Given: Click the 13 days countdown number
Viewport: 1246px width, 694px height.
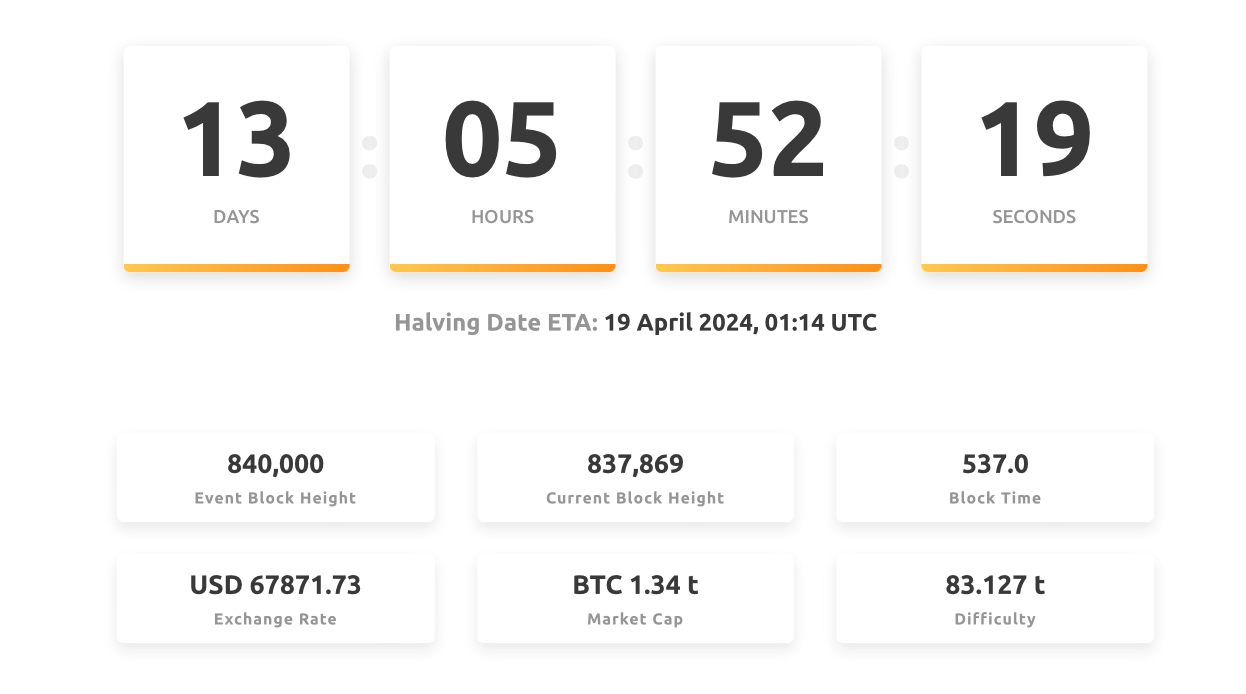Looking at the screenshot, I should coord(236,140).
